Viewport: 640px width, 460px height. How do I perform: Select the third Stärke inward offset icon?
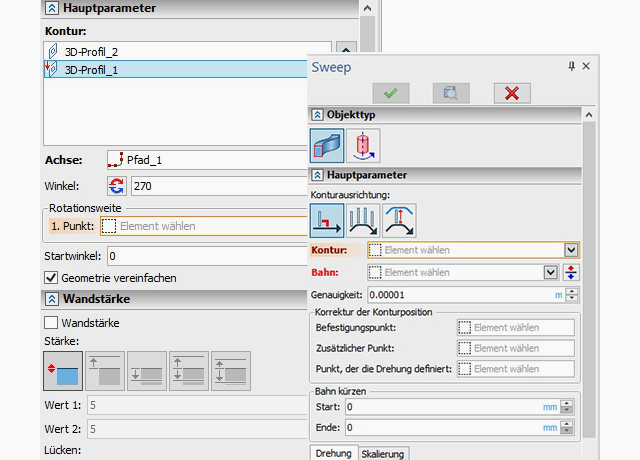point(147,371)
